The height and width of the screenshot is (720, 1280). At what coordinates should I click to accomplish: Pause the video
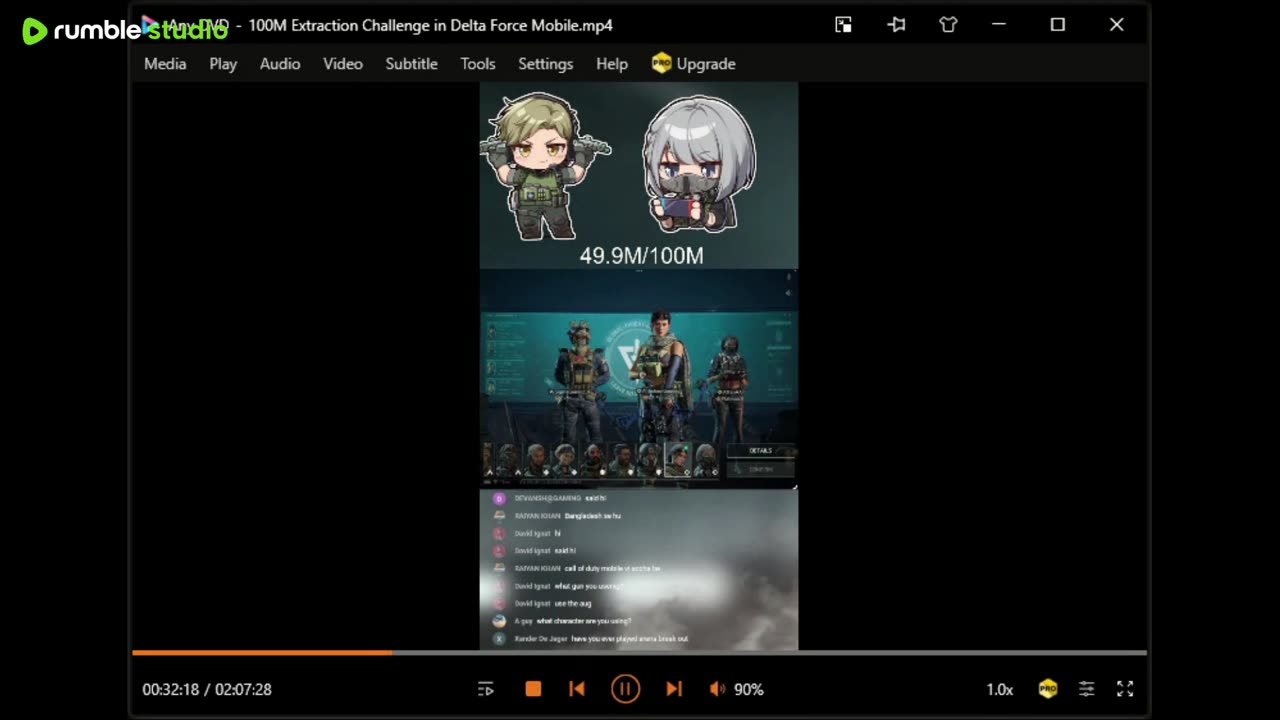click(x=626, y=689)
